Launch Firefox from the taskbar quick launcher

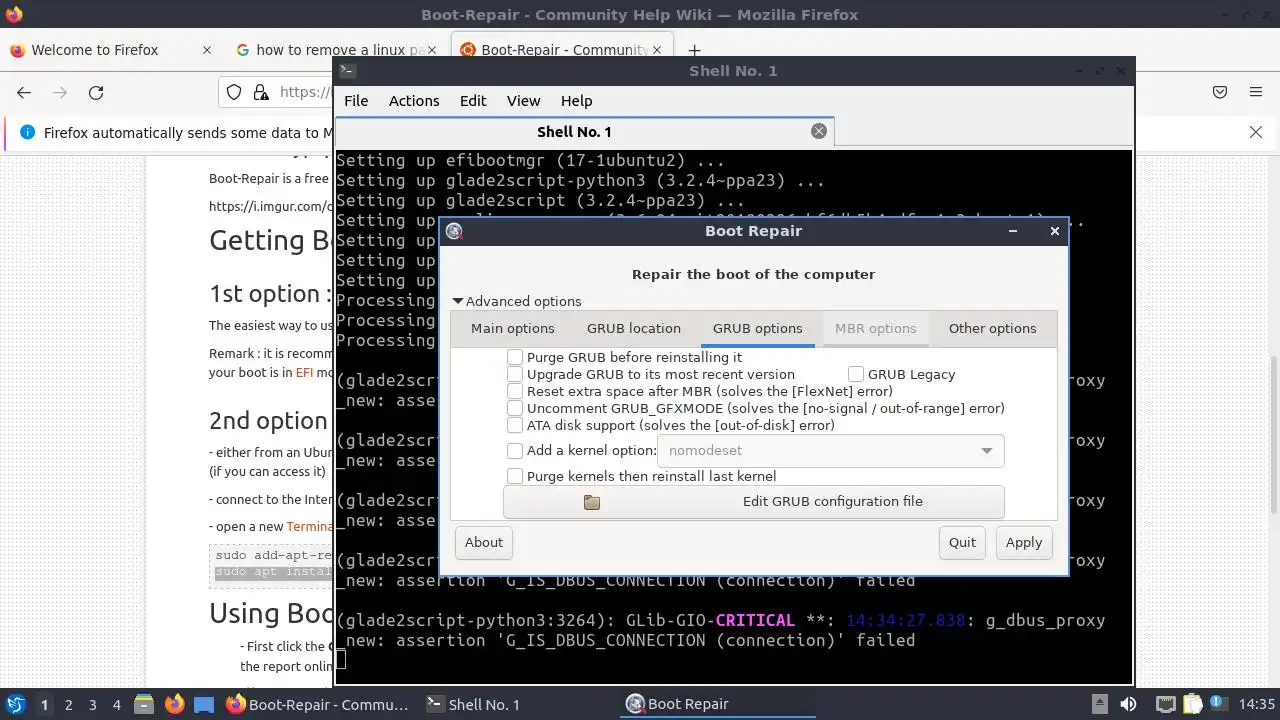pyautogui.click(x=174, y=704)
